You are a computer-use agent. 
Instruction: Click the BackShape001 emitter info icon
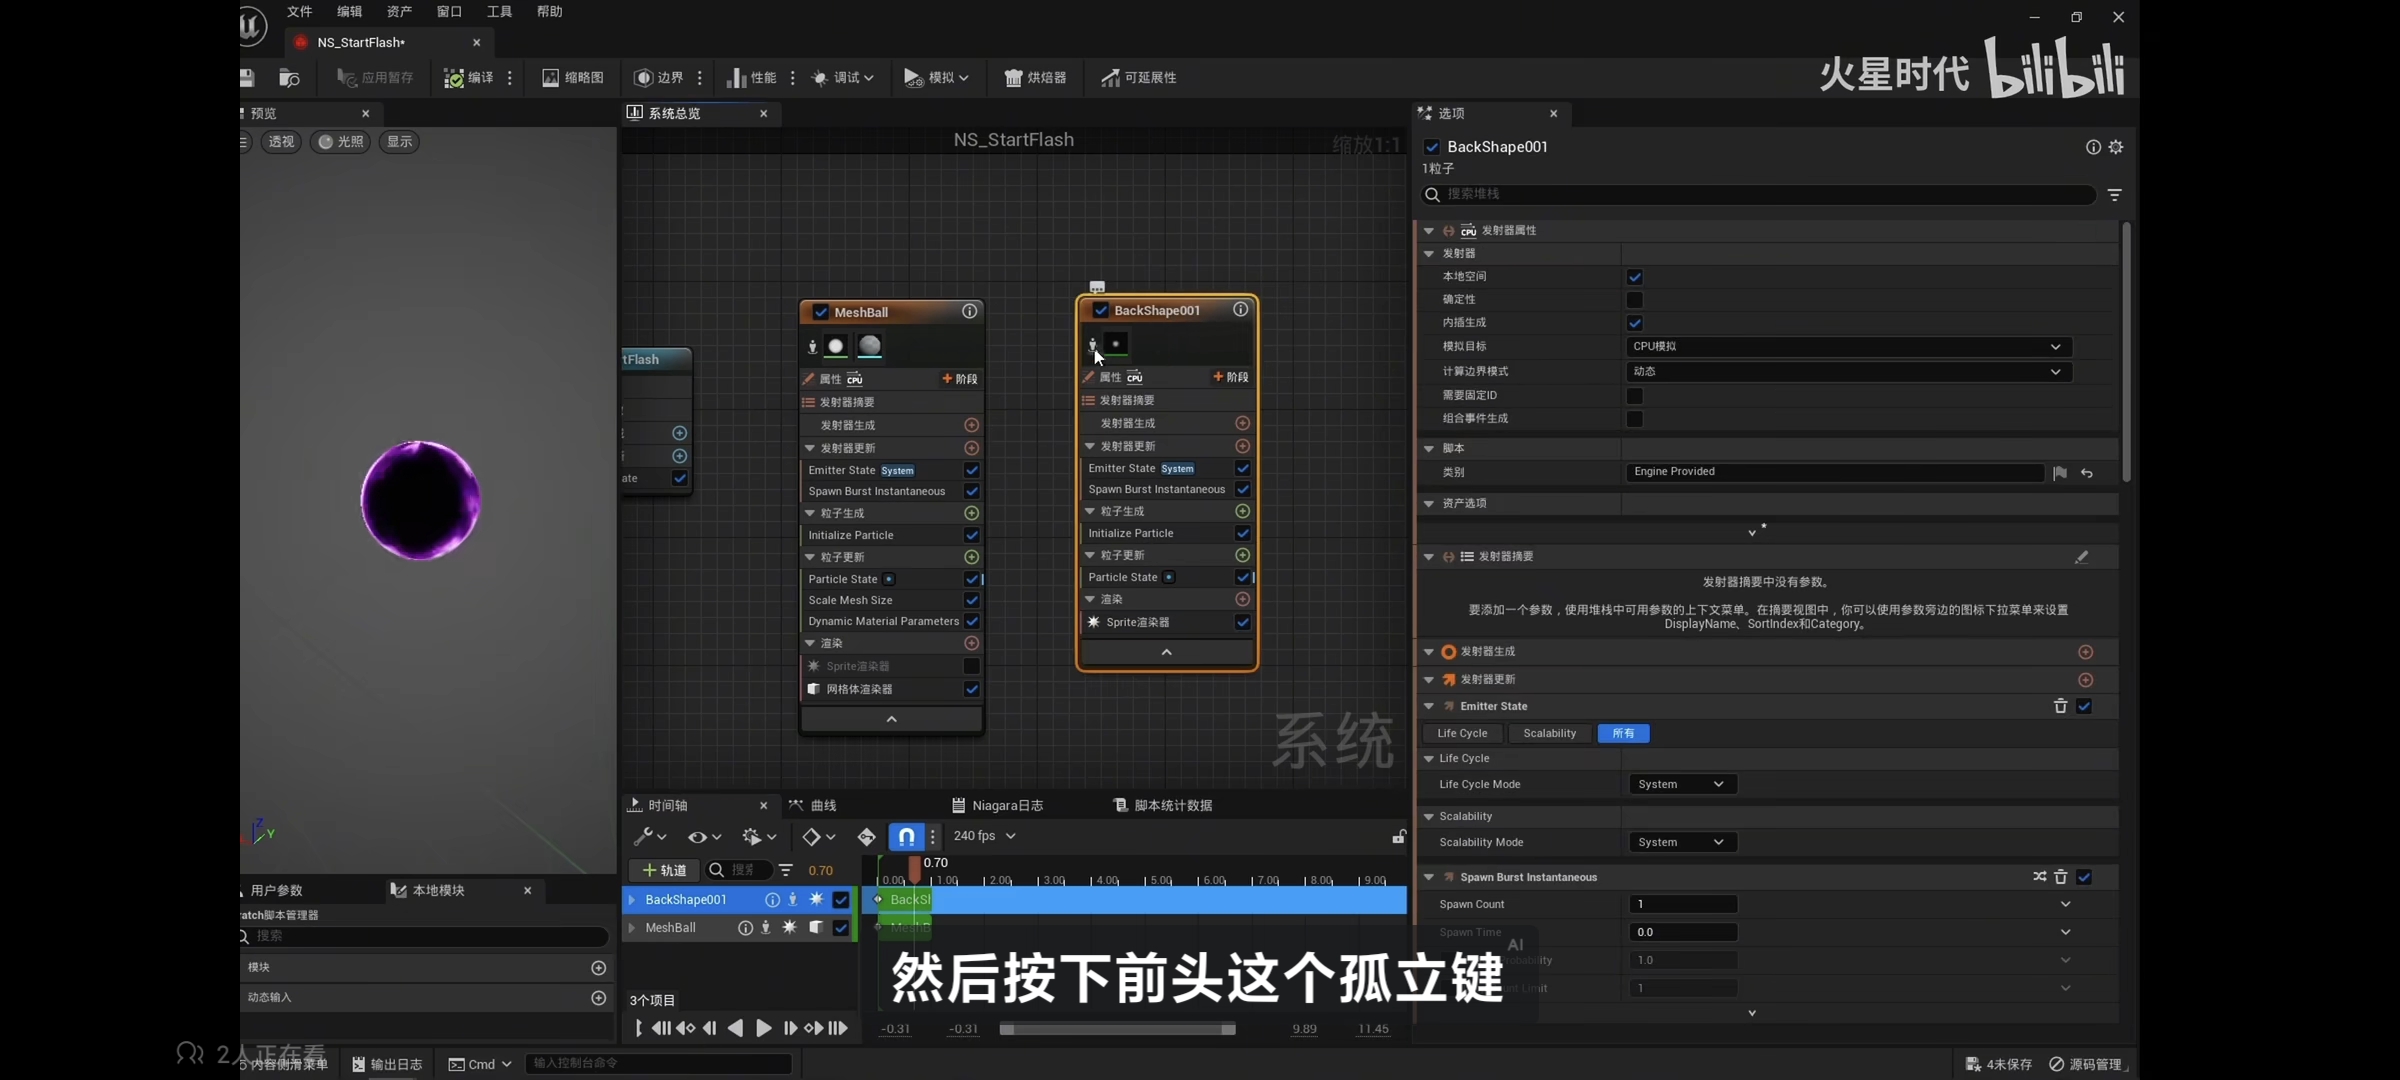coord(1240,310)
